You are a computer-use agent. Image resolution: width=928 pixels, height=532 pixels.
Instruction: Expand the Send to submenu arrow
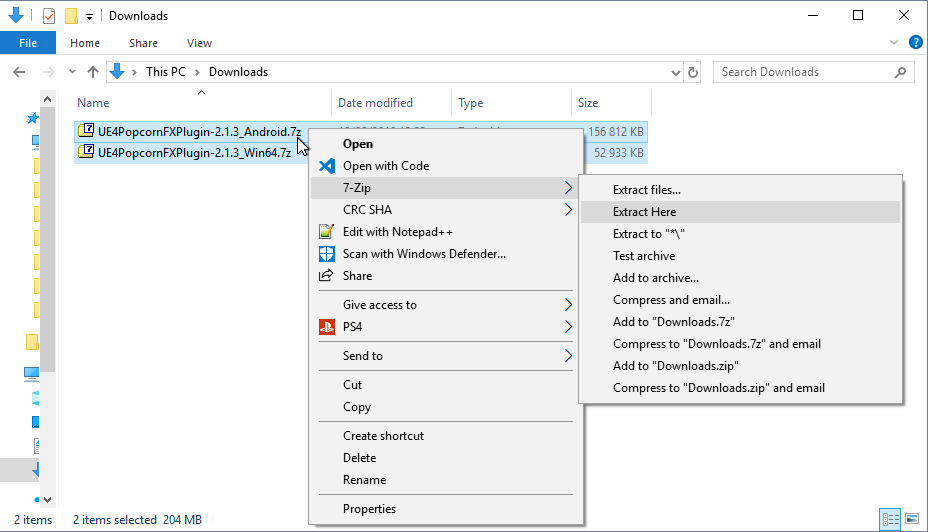pyautogui.click(x=568, y=356)
